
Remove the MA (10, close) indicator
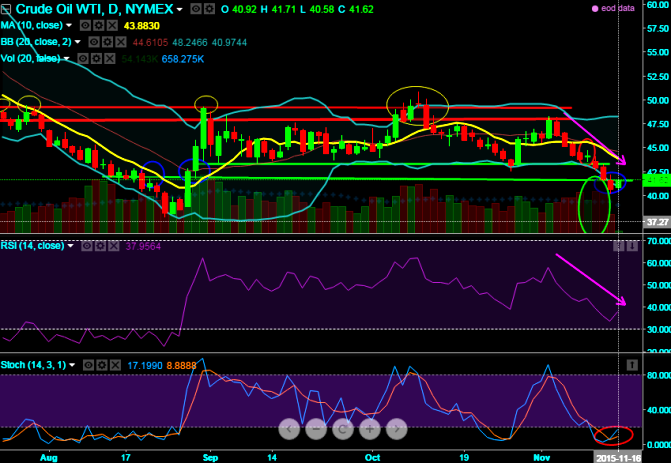click(112, 26)
